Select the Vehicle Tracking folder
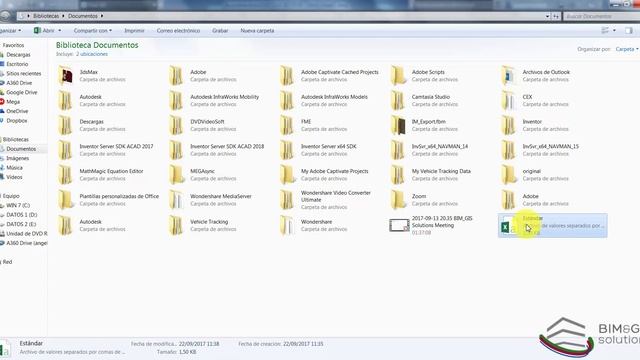Image resolution: width=640 pixels, height=360 pixels. (x=203, y=225)
